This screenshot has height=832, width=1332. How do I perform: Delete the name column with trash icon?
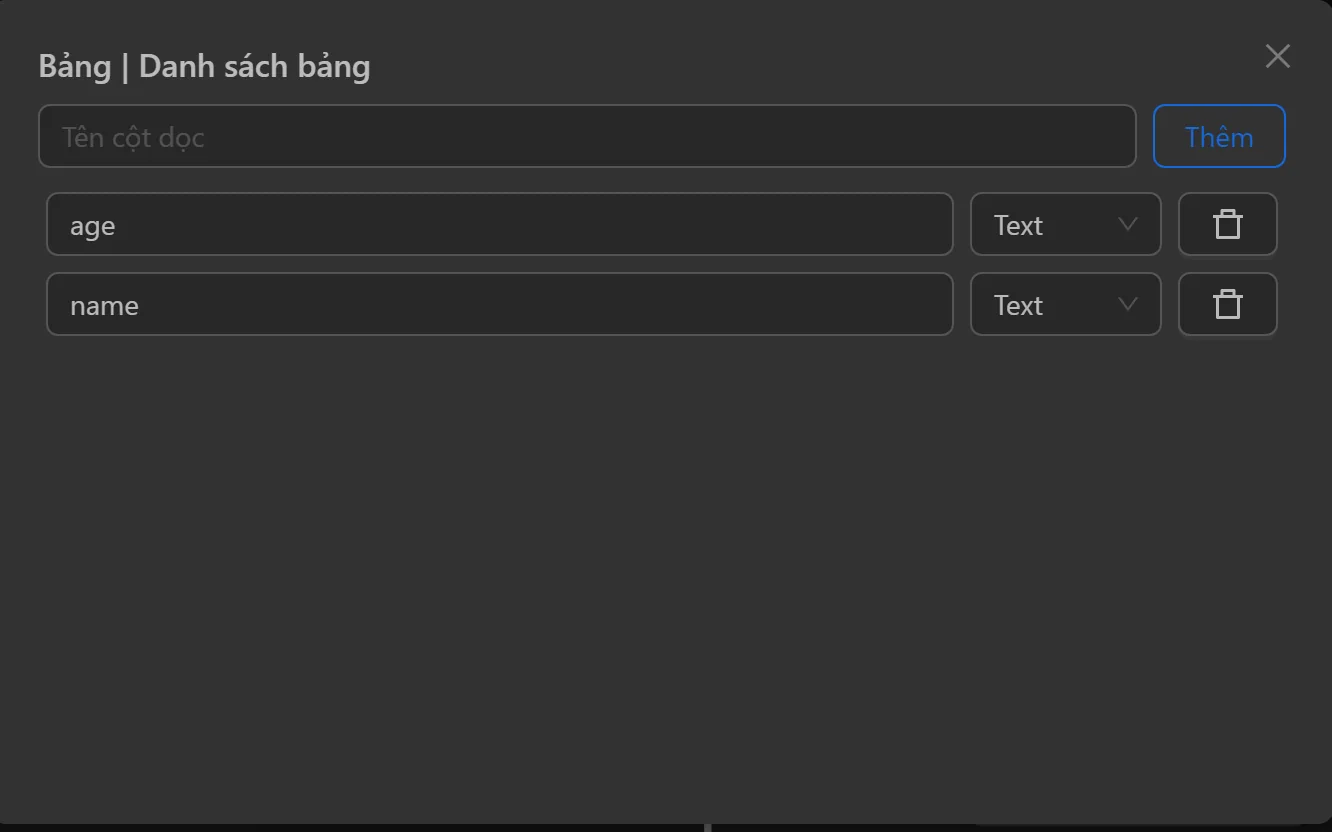(x=1227, y=305)
